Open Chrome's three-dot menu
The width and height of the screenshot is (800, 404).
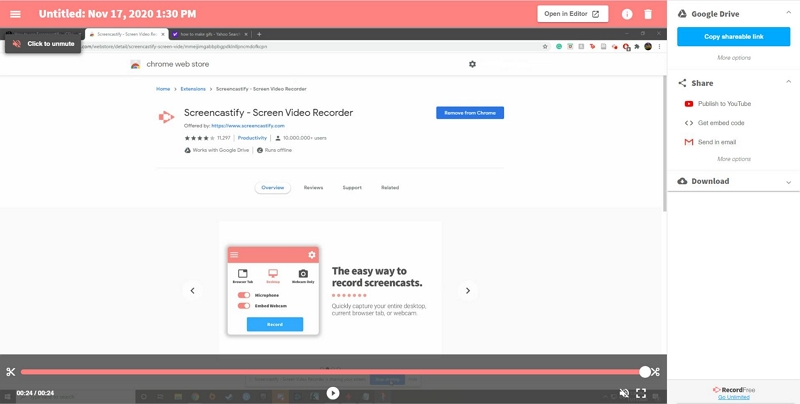[x=659, y=46]
